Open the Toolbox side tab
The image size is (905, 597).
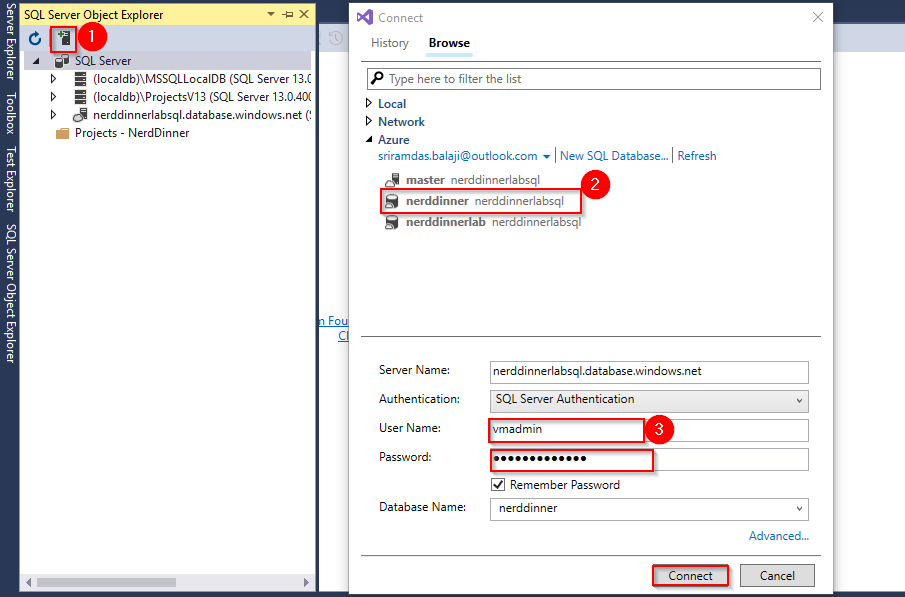[x=10, y=113]
